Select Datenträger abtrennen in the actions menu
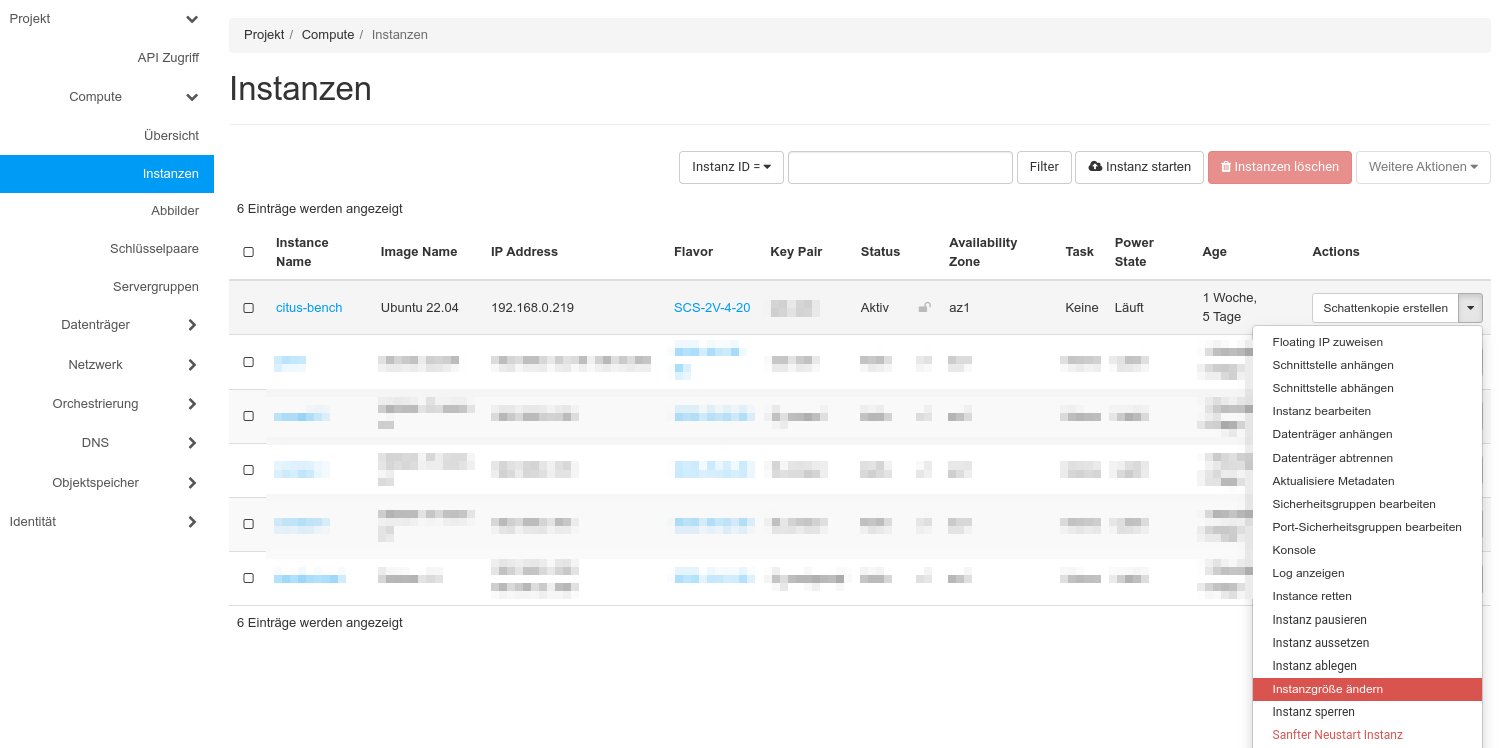Viewport: 1499px width, 748px height. 1367,458
